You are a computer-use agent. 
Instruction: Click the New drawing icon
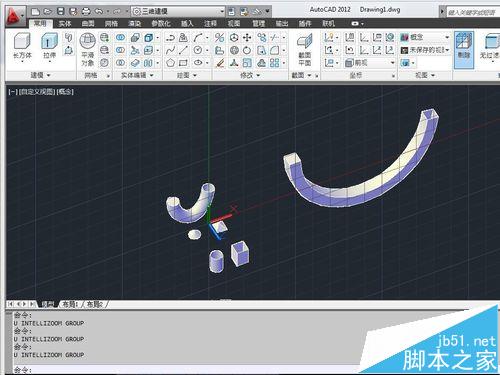(35, 12)
